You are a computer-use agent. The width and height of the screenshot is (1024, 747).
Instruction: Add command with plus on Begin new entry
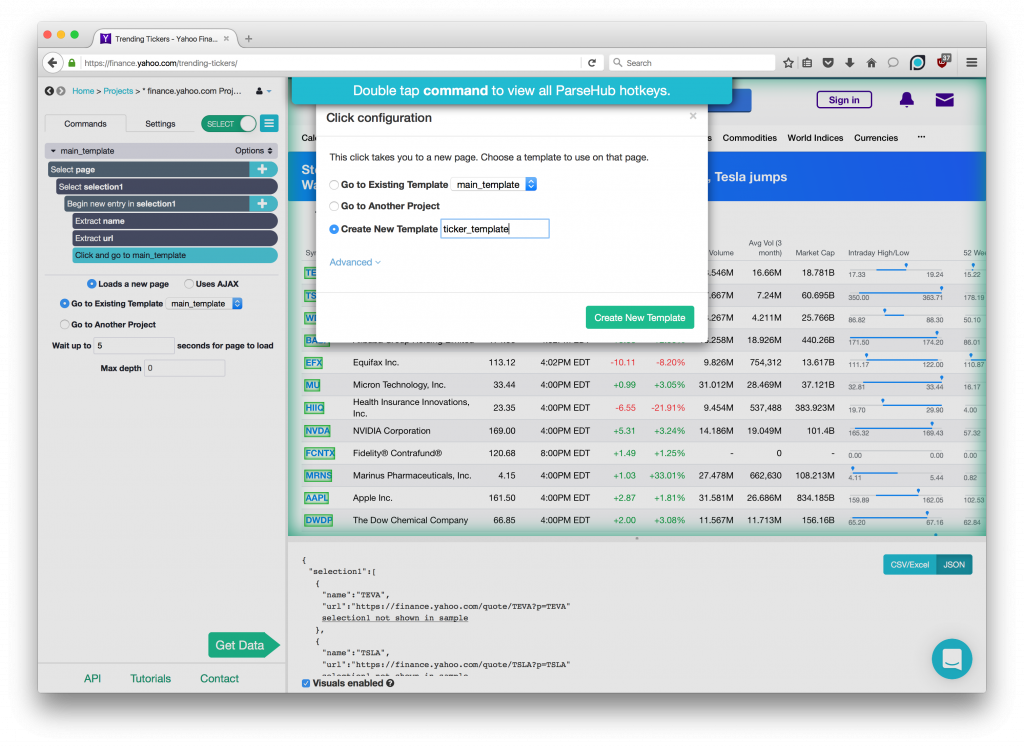[263, 204]
